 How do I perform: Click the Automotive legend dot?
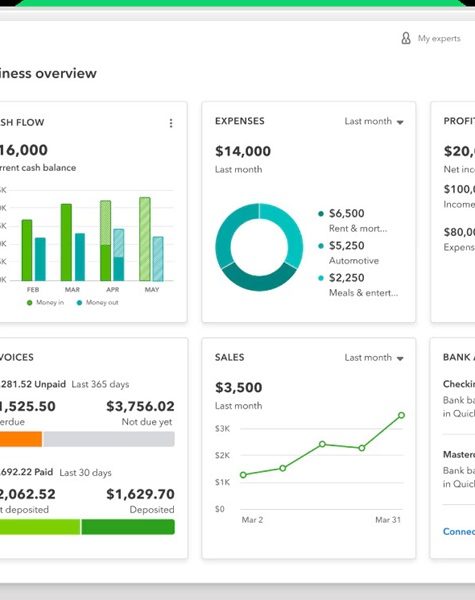click(x=321, y=246)
